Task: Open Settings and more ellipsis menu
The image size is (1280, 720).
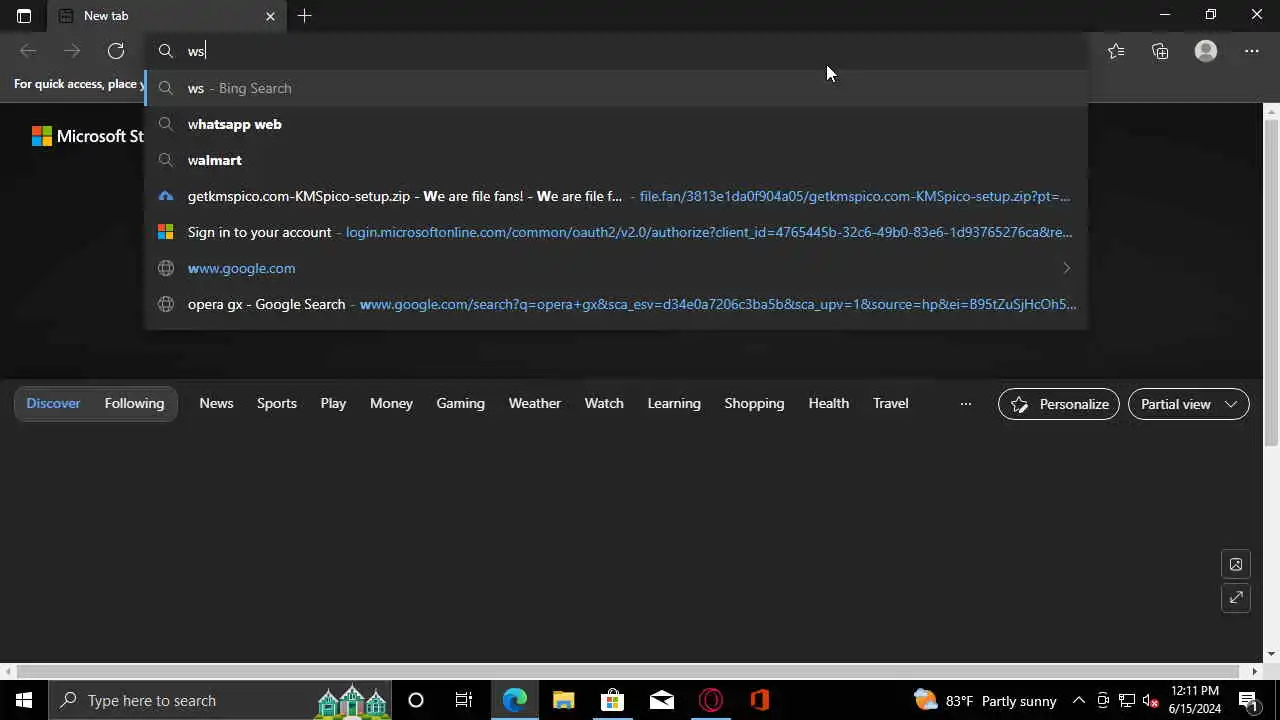Action: (1252, 51)
